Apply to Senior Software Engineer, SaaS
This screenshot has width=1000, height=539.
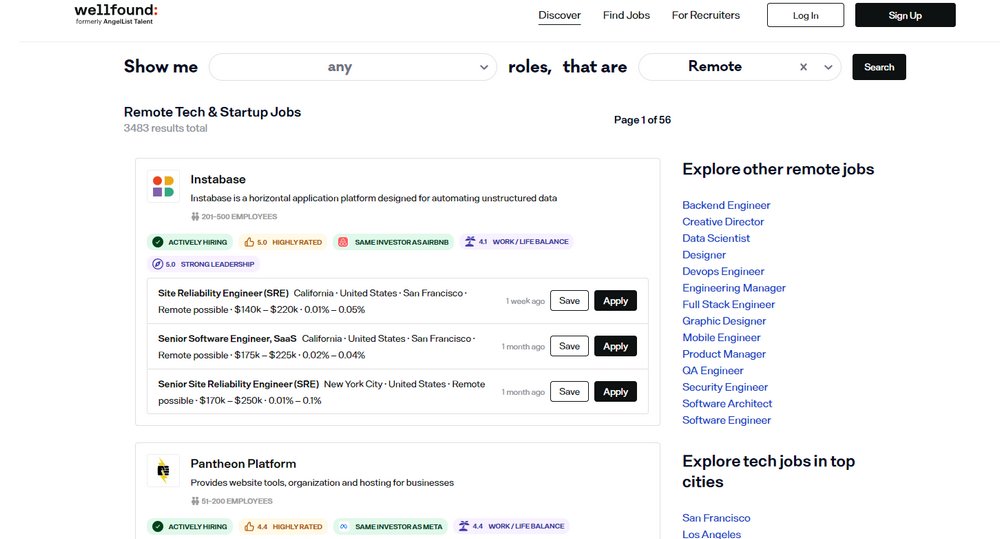[x=615, y=346]
